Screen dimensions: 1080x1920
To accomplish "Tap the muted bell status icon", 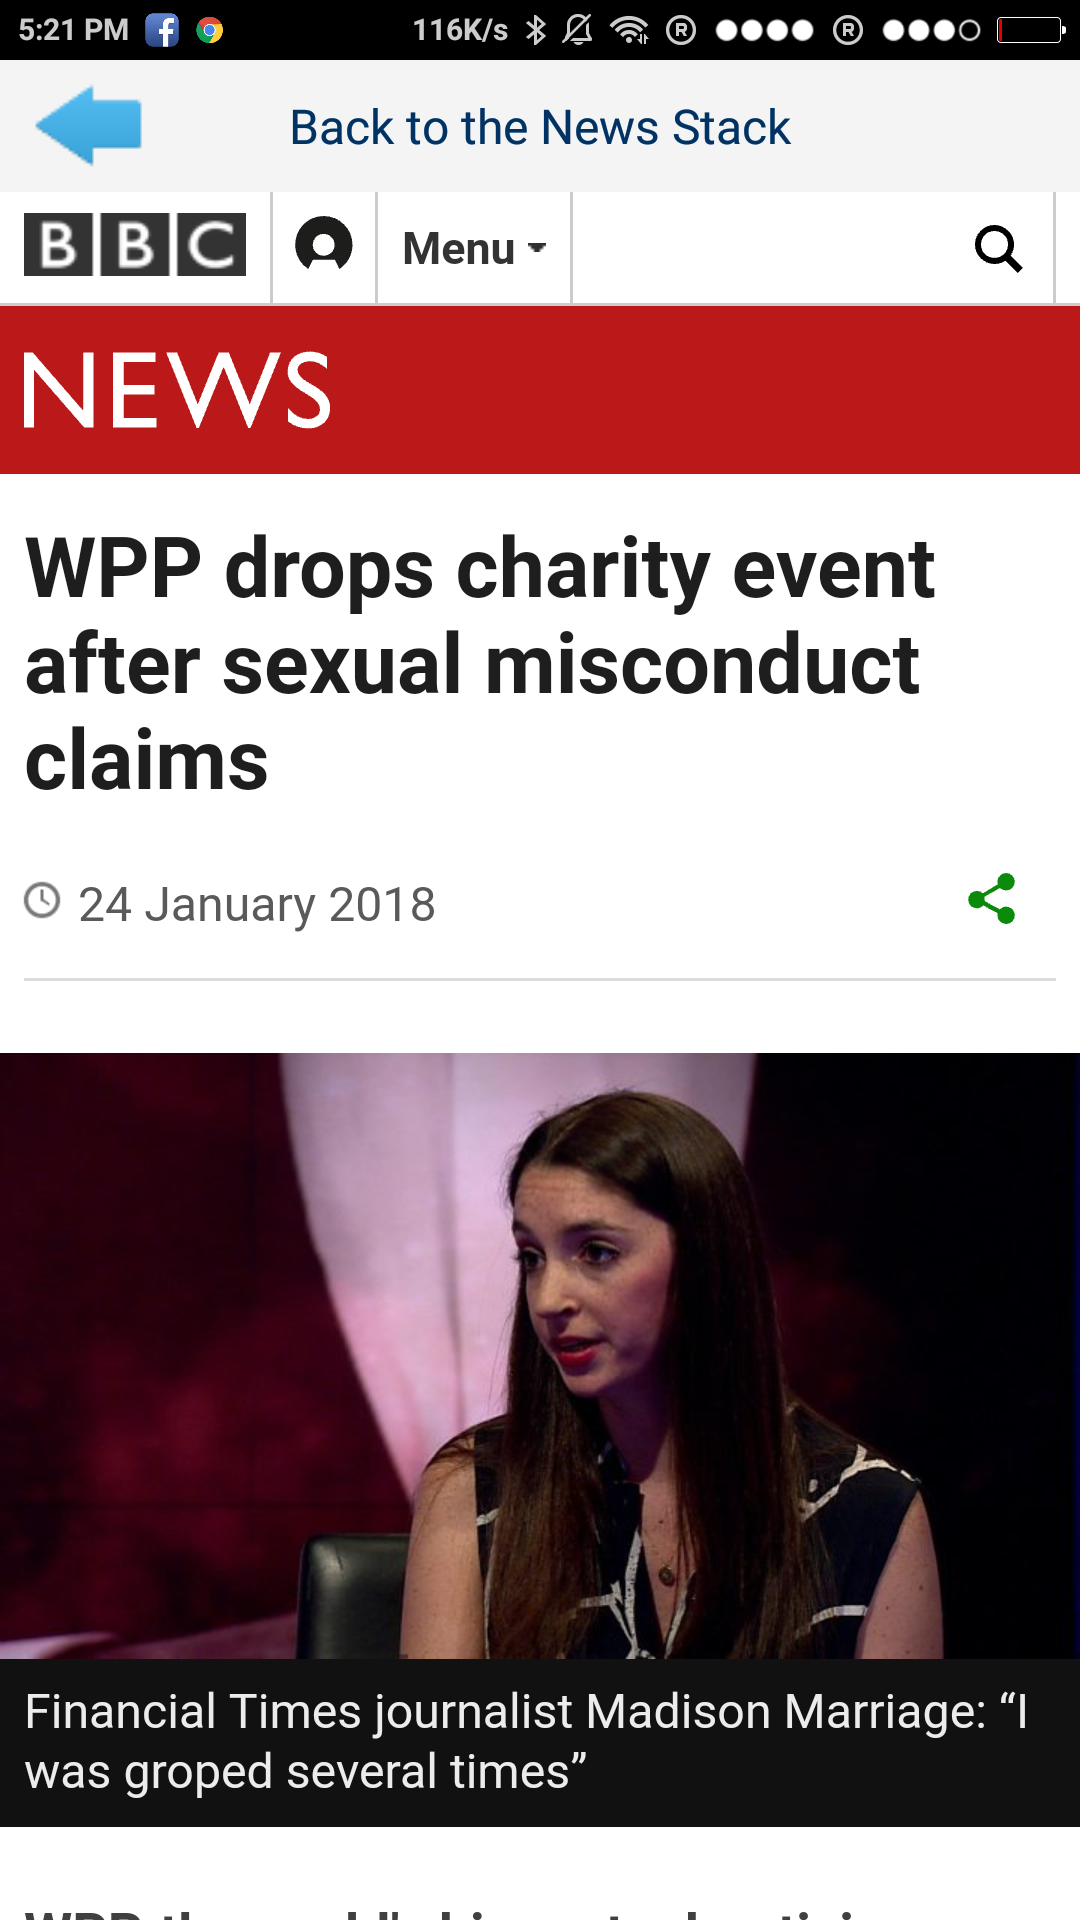I will pos(577,30).
